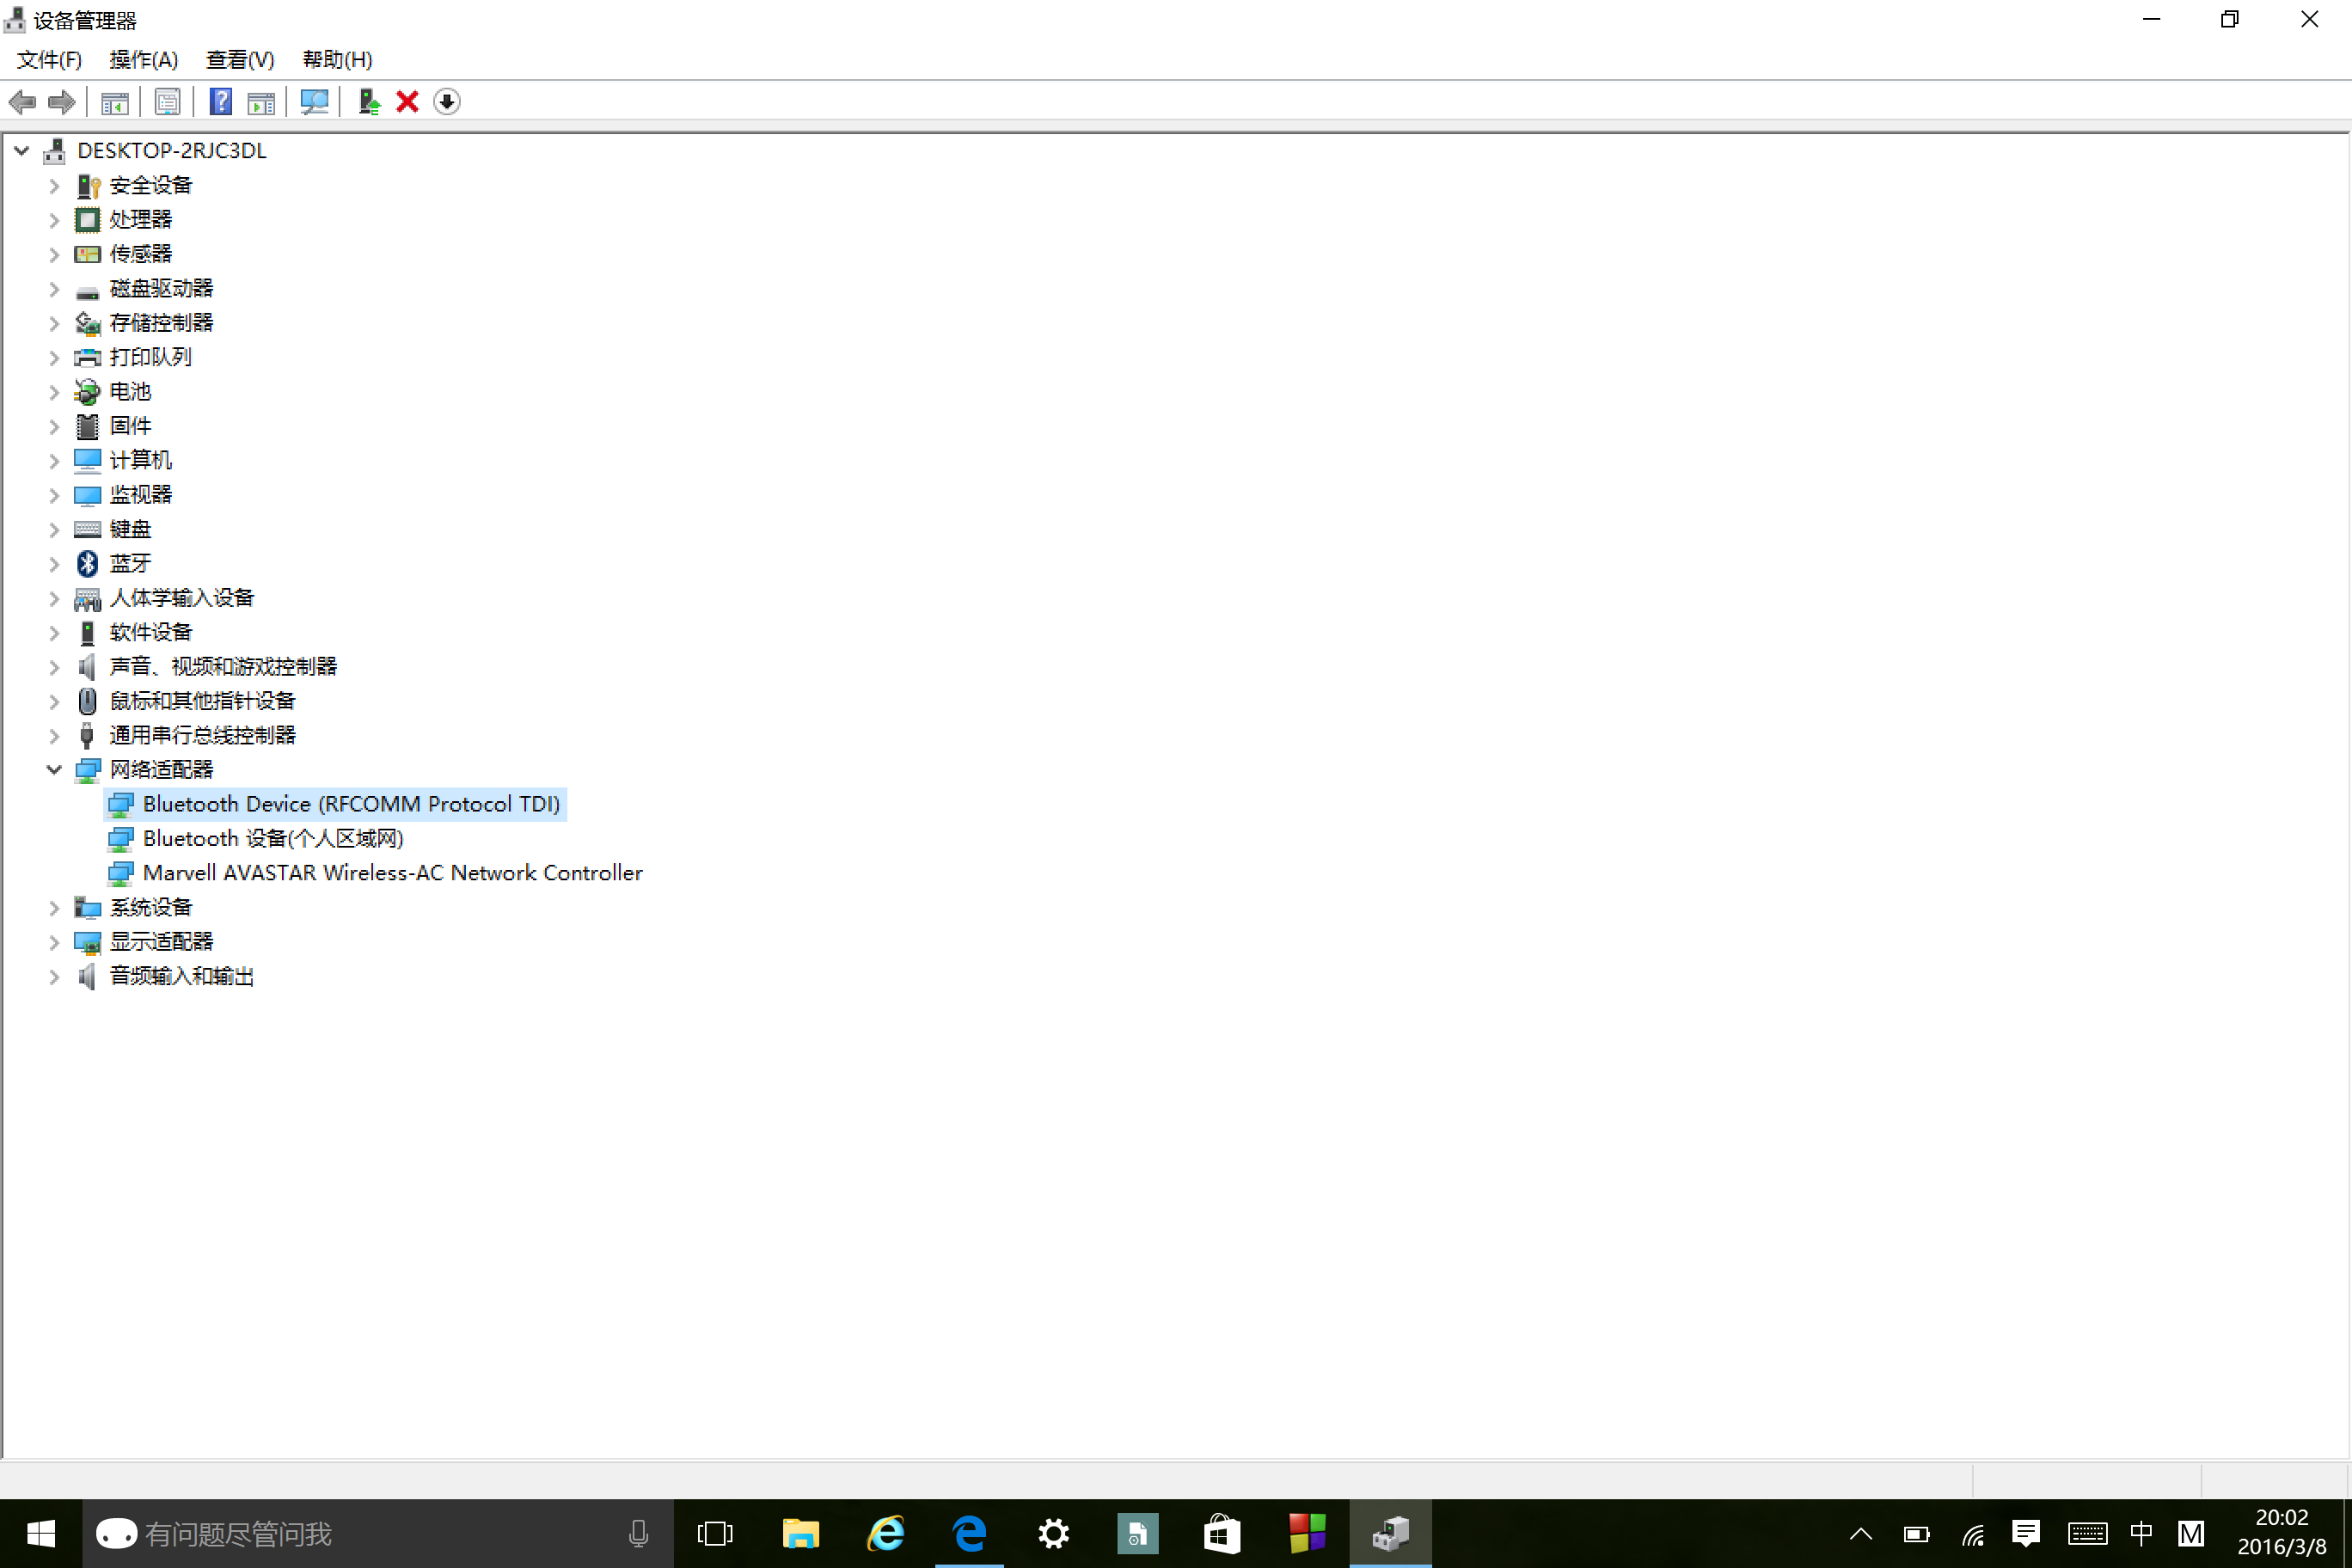Click the blue Help question-mark icon
The width and height of the screenshot is (2352, 1568).
pos(220,102)
